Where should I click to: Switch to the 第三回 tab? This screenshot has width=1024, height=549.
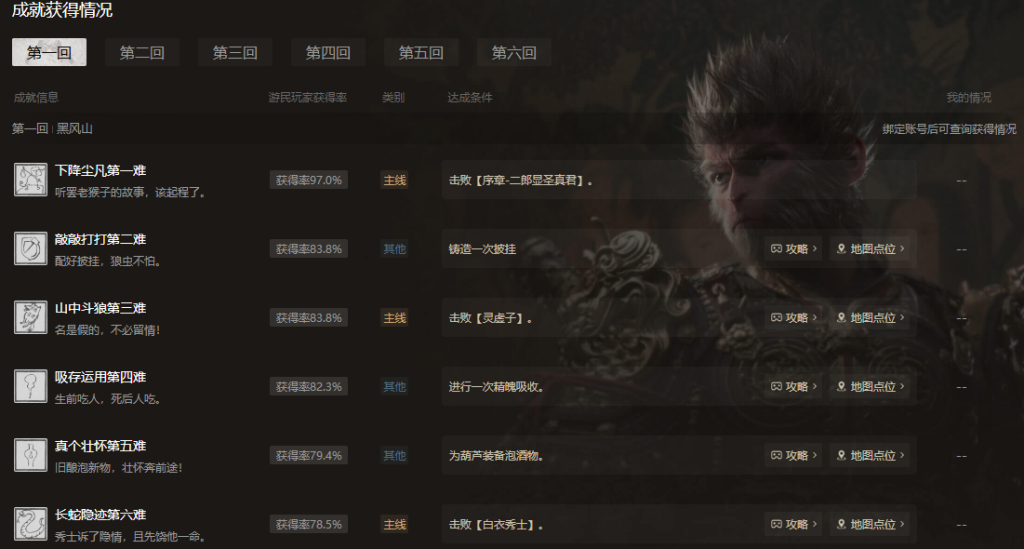(x=235, y=52)
